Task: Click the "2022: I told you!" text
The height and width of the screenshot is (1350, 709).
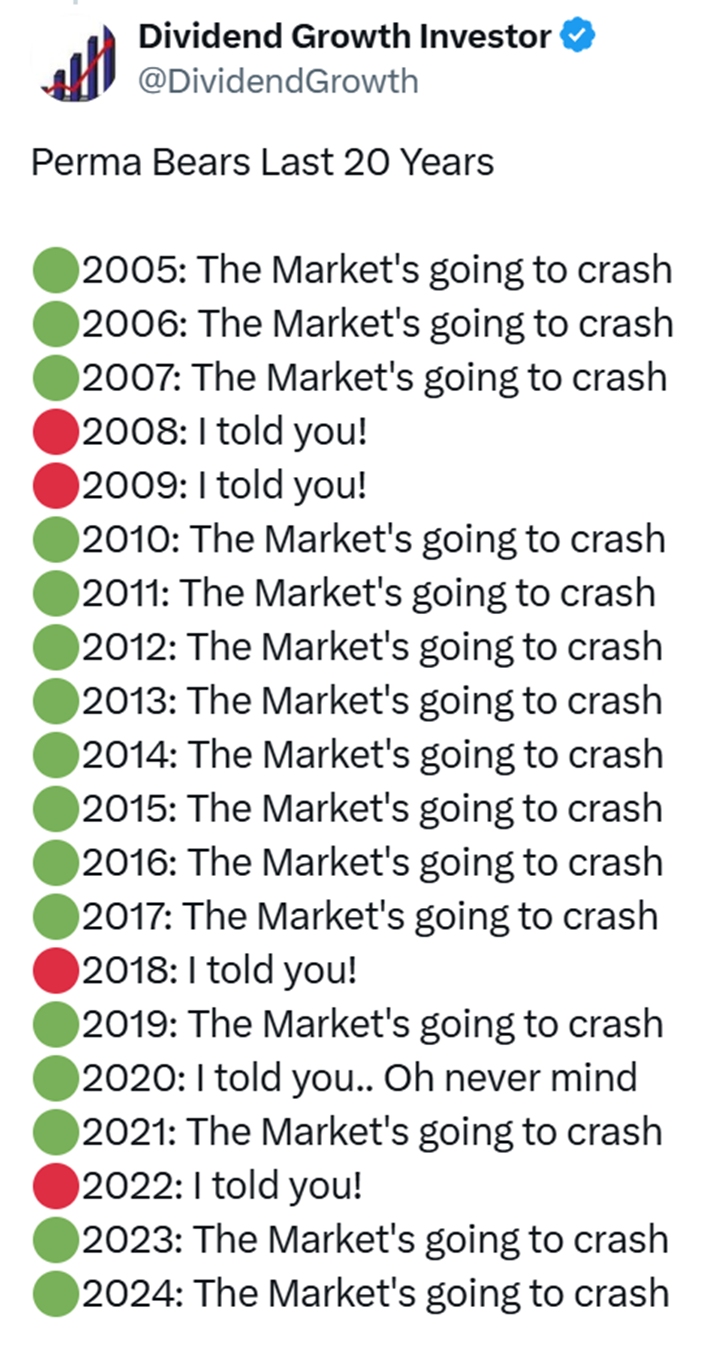Action: (x=223, y=1186)
